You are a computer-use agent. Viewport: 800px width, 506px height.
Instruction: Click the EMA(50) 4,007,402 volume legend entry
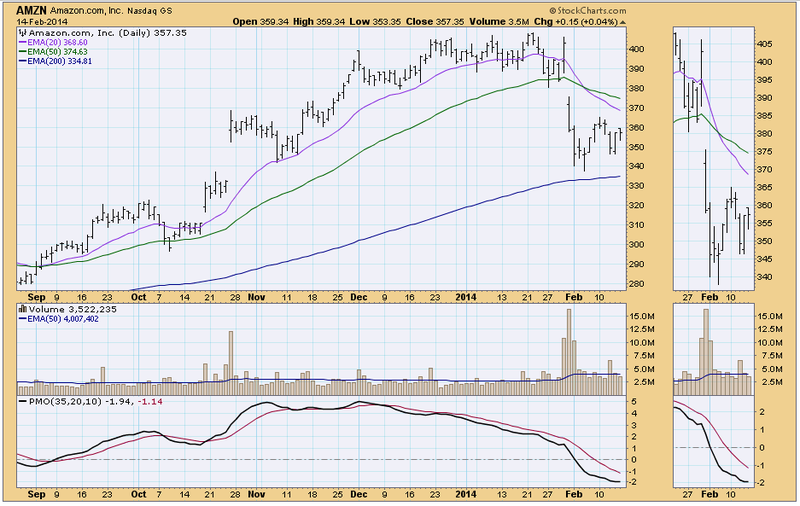tap(63, 319)
